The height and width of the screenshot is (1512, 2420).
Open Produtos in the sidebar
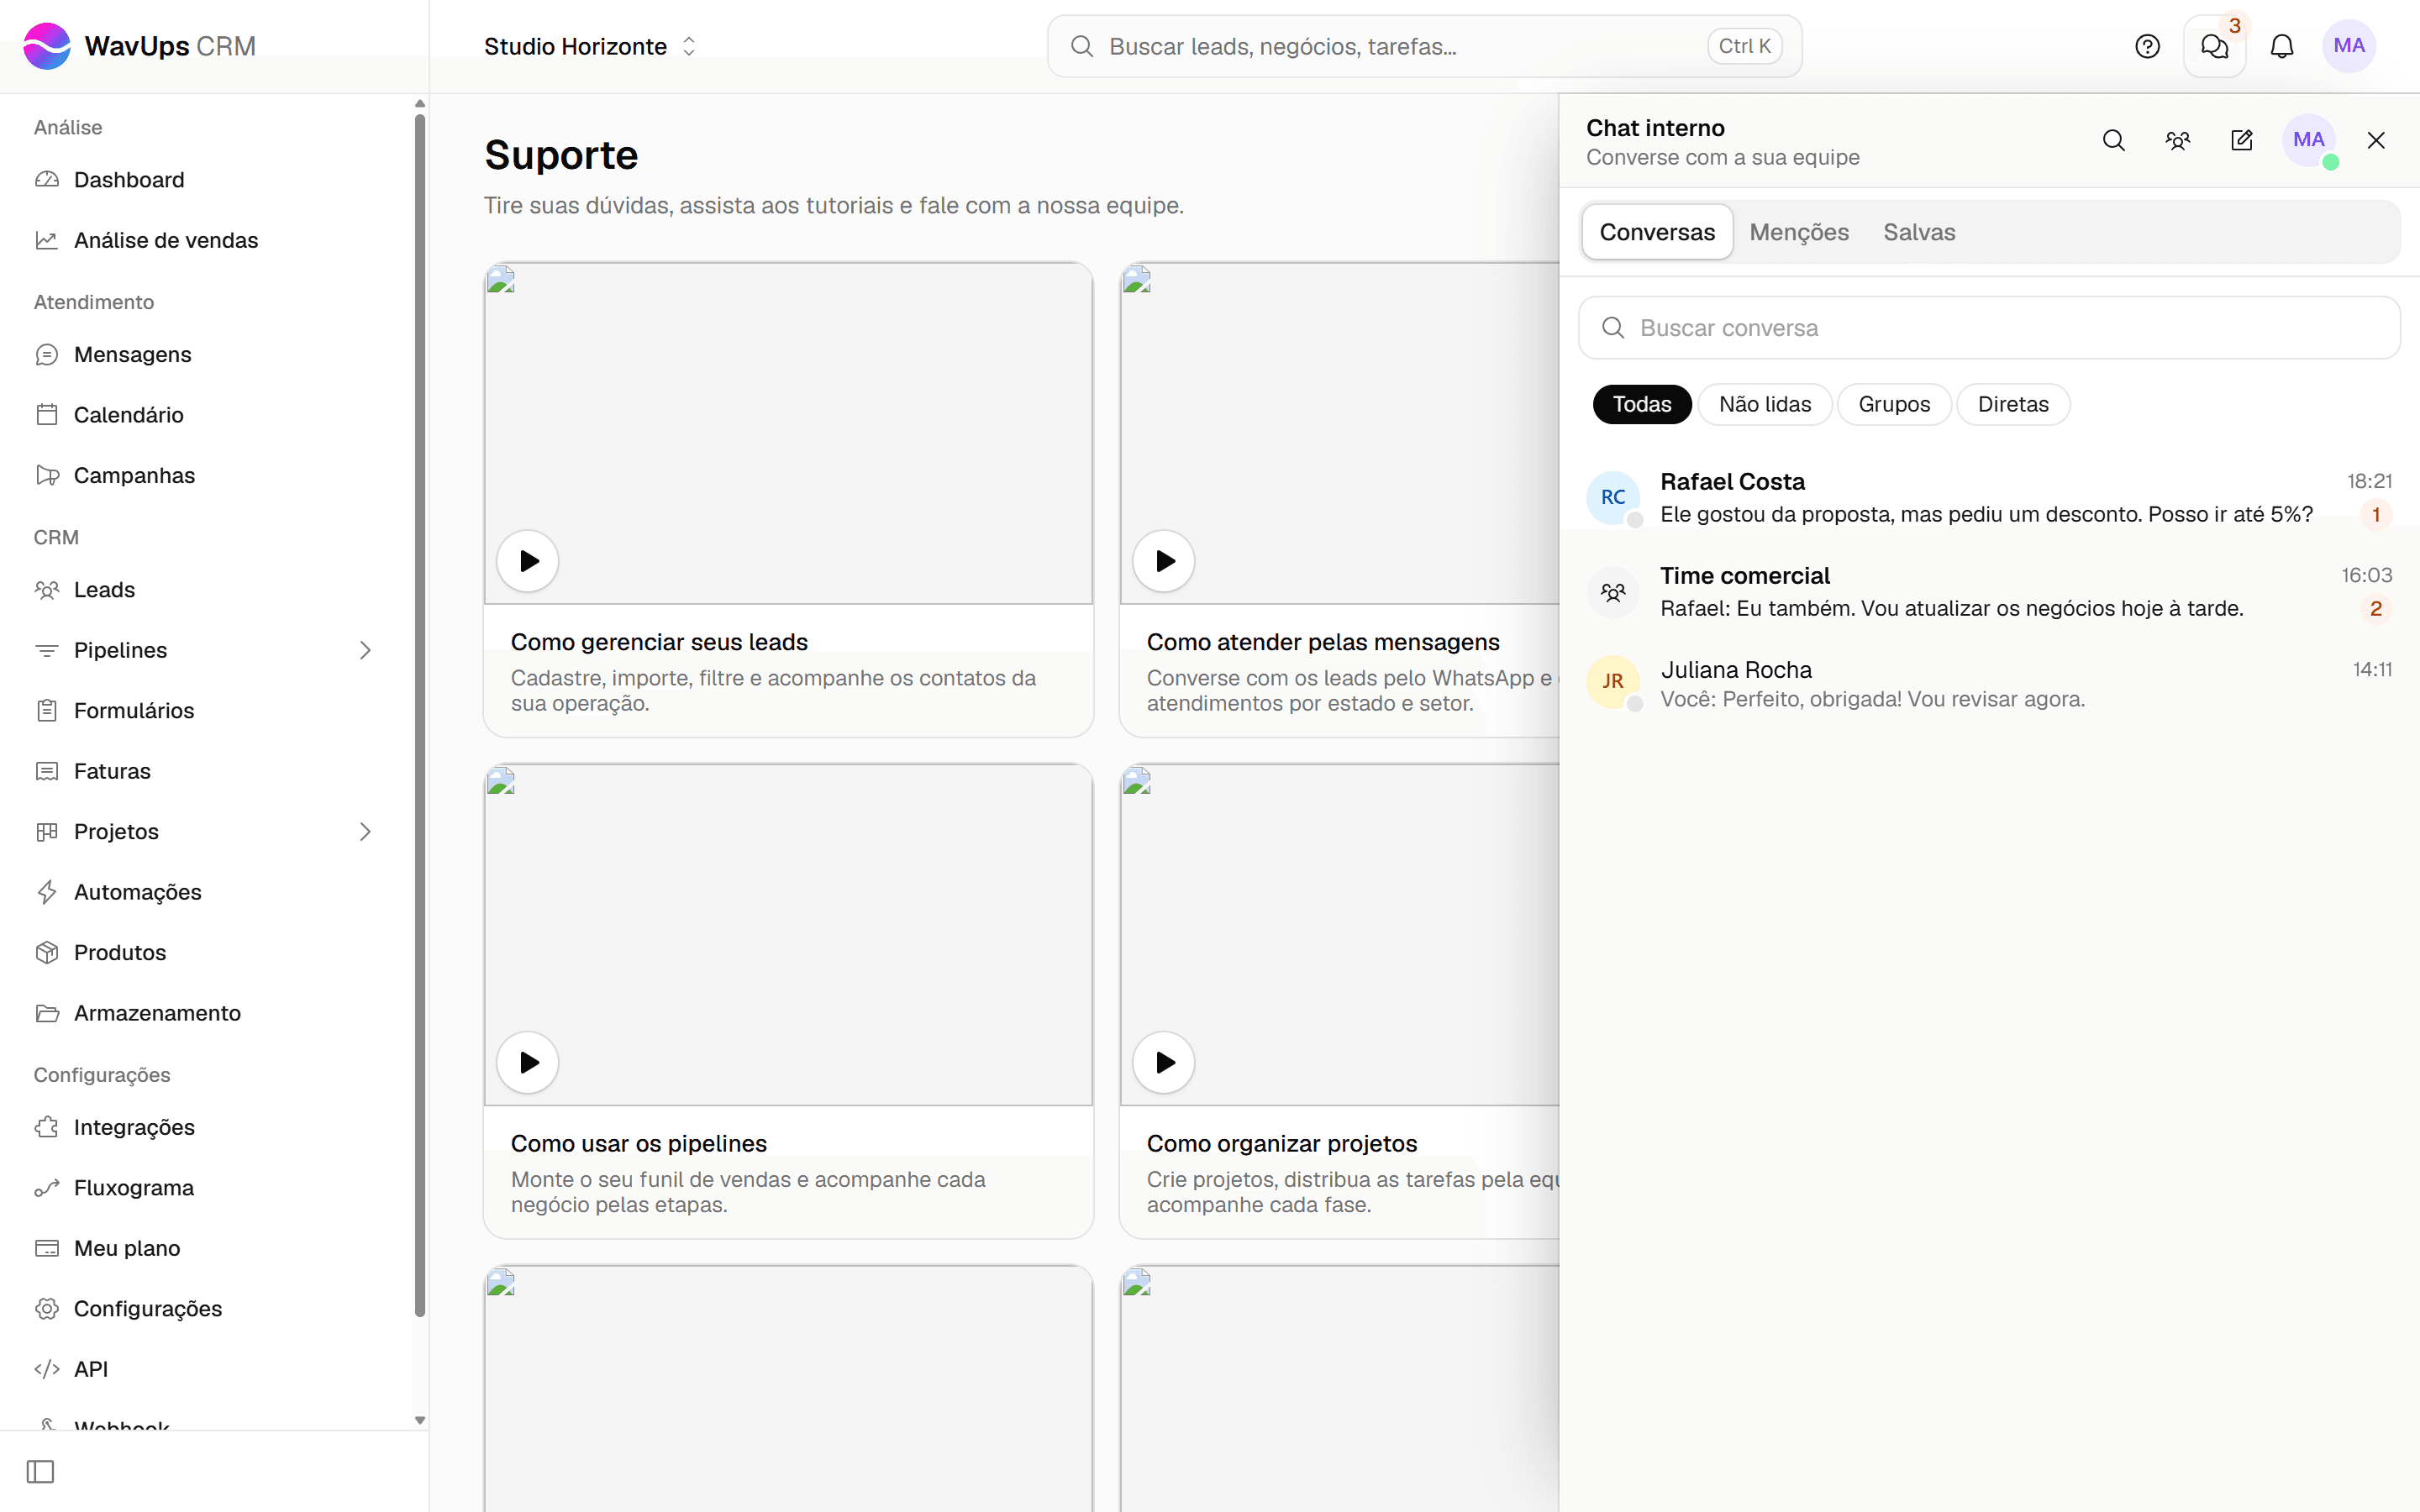tap(207, 953)
